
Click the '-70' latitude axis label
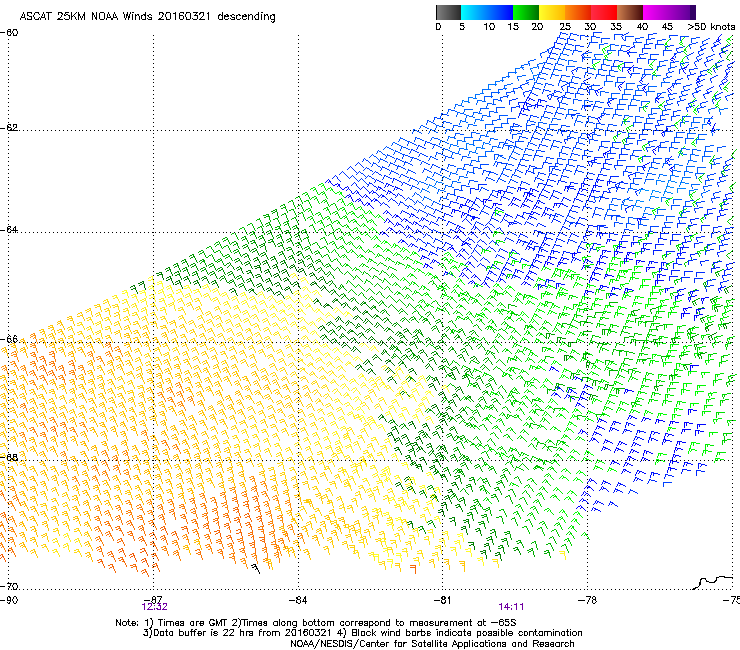pyautogui.click(x=9, y=587)
